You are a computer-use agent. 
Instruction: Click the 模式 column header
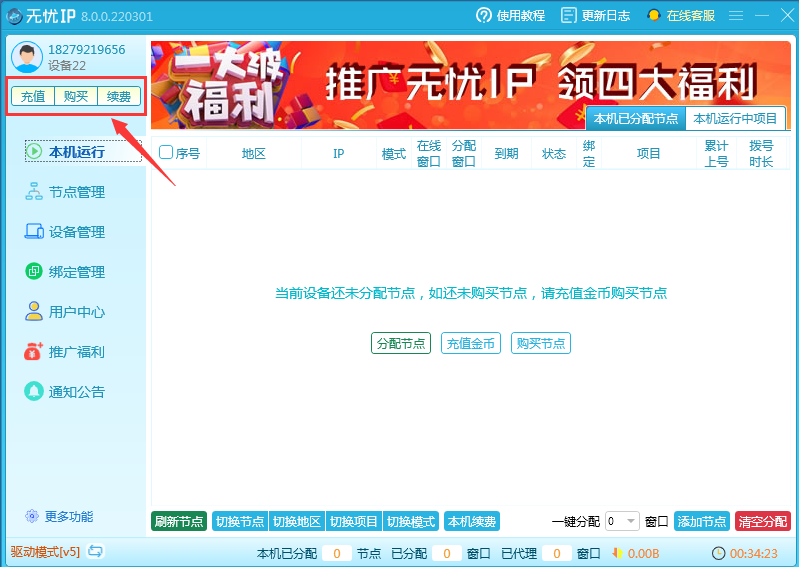394,153
